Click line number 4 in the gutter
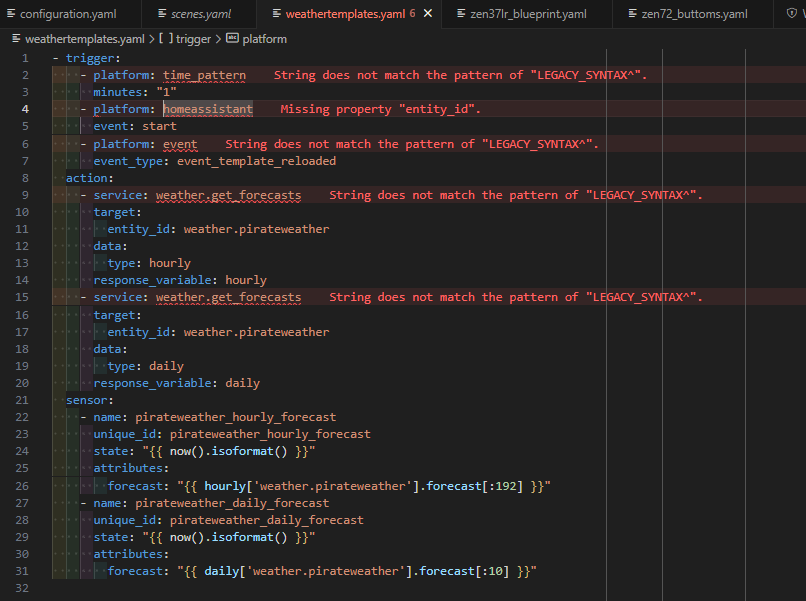 [25, 109]
